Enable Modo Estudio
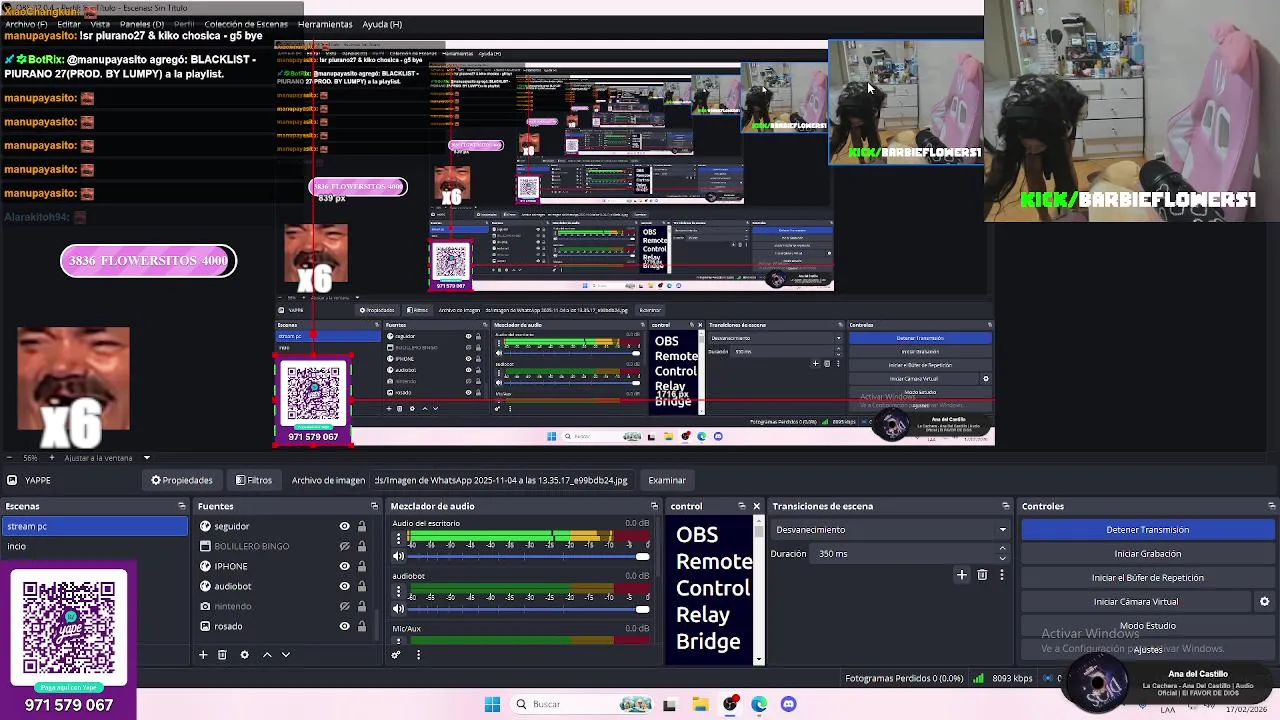 pyautogui.click(x=1147, y=626)
